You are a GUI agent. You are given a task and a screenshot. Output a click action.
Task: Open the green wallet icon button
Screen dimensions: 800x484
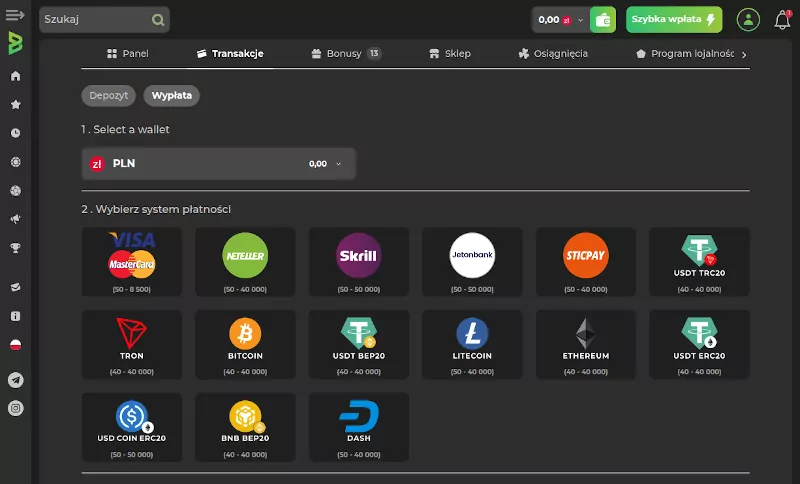(x=603, y=20)
